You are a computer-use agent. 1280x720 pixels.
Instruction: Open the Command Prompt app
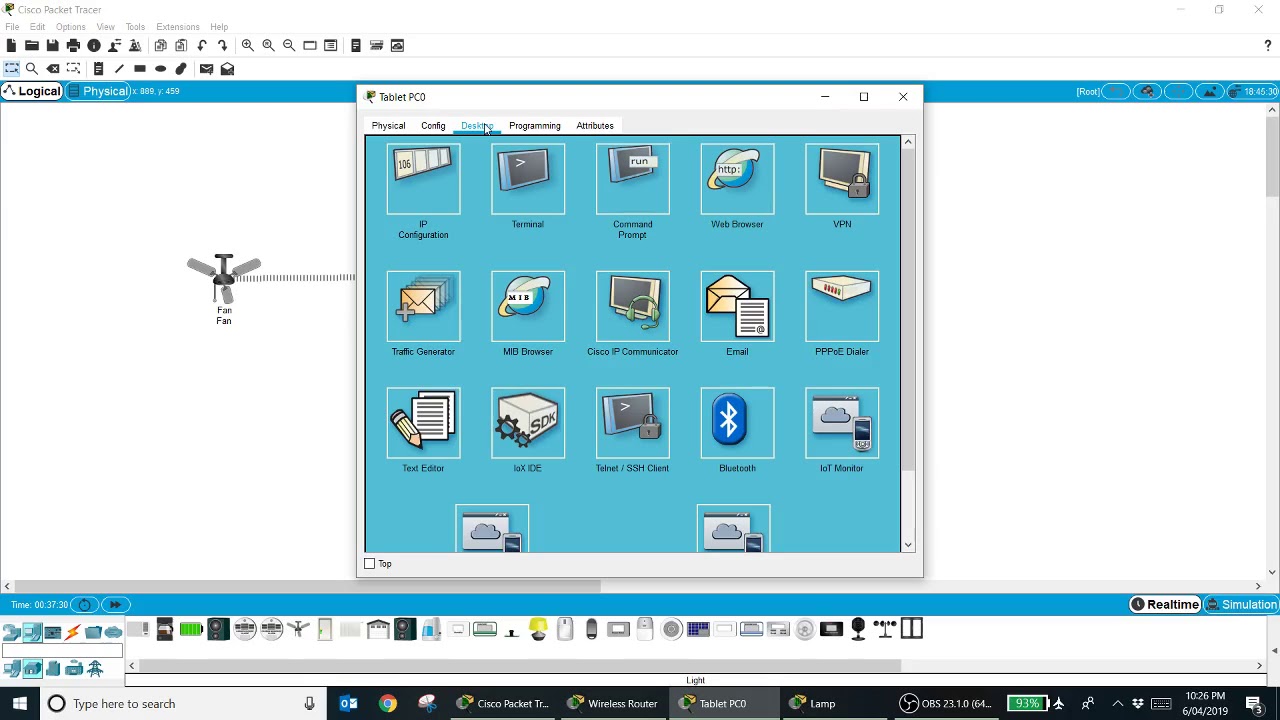632,179
